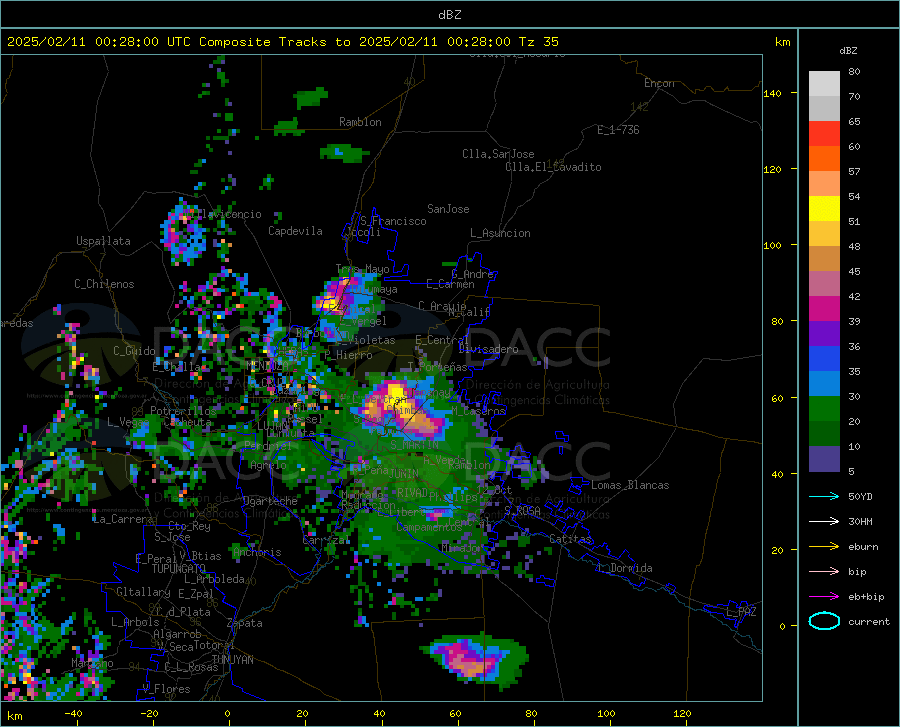The height and width of the screenshot is (727, 900).
Task: Click the Capdevila place label
Action: pyautogui.click(x=295, y=231)
